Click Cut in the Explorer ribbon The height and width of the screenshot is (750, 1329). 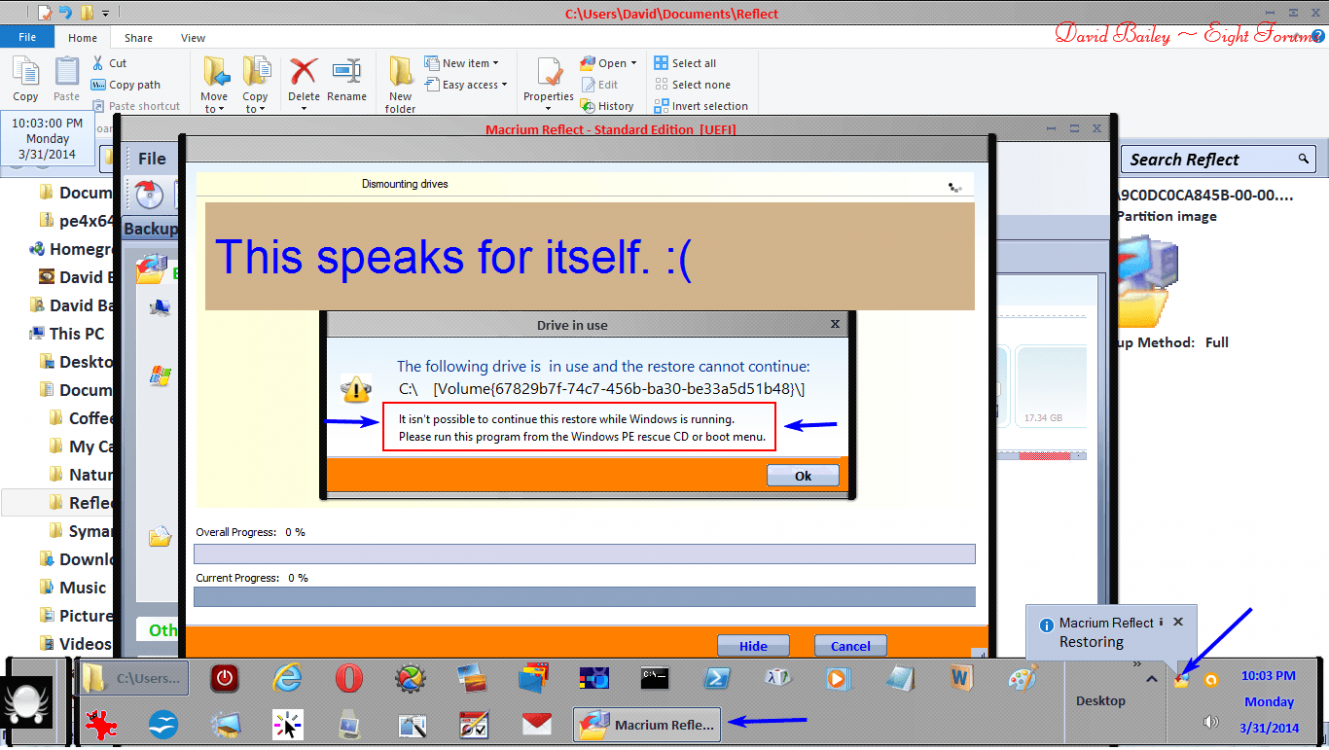tap(109, 63)
